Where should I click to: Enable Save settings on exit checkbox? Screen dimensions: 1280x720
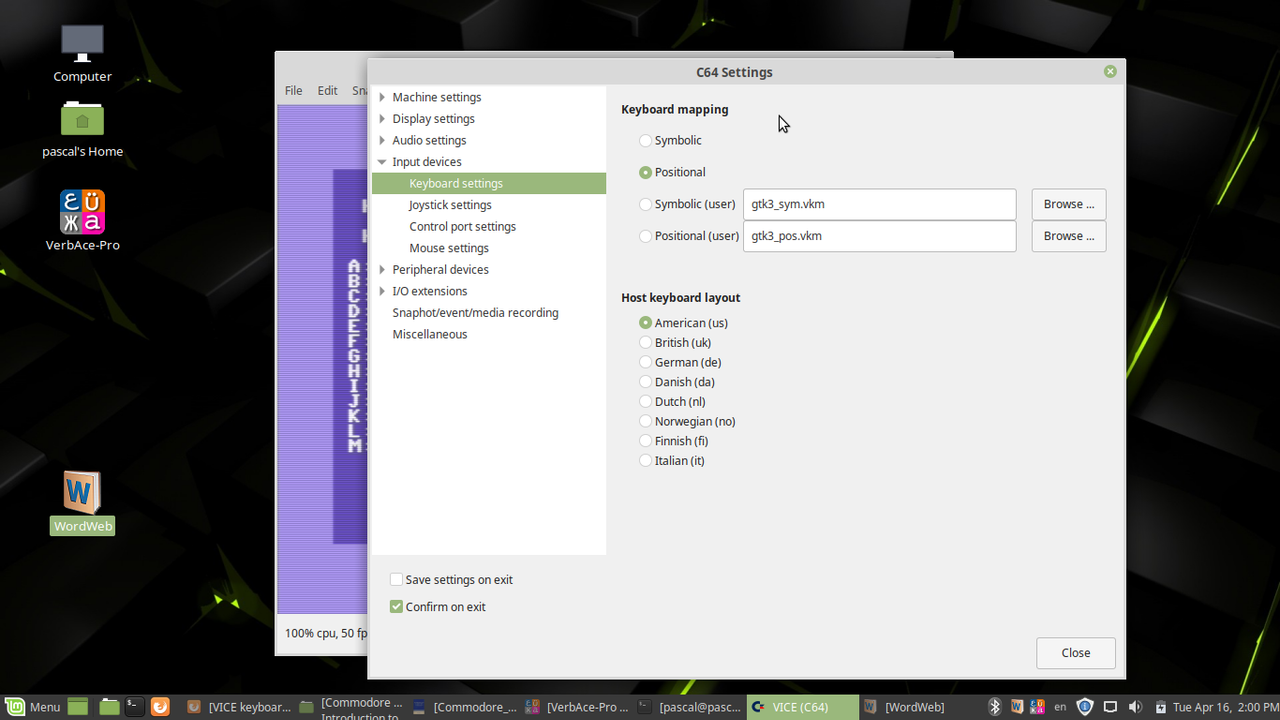[396, 580]
